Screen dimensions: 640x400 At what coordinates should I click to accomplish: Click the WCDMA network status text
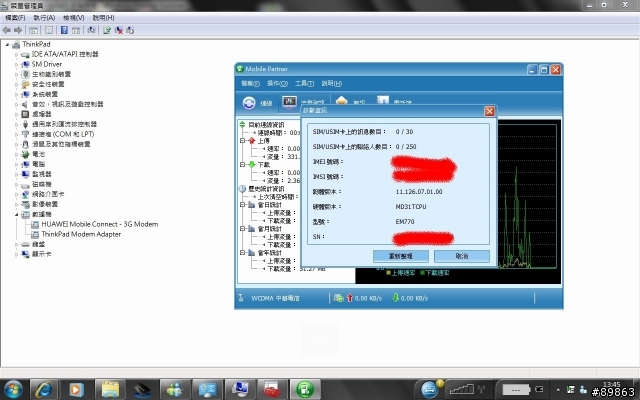pyautogui.click(x=275, y=298)
